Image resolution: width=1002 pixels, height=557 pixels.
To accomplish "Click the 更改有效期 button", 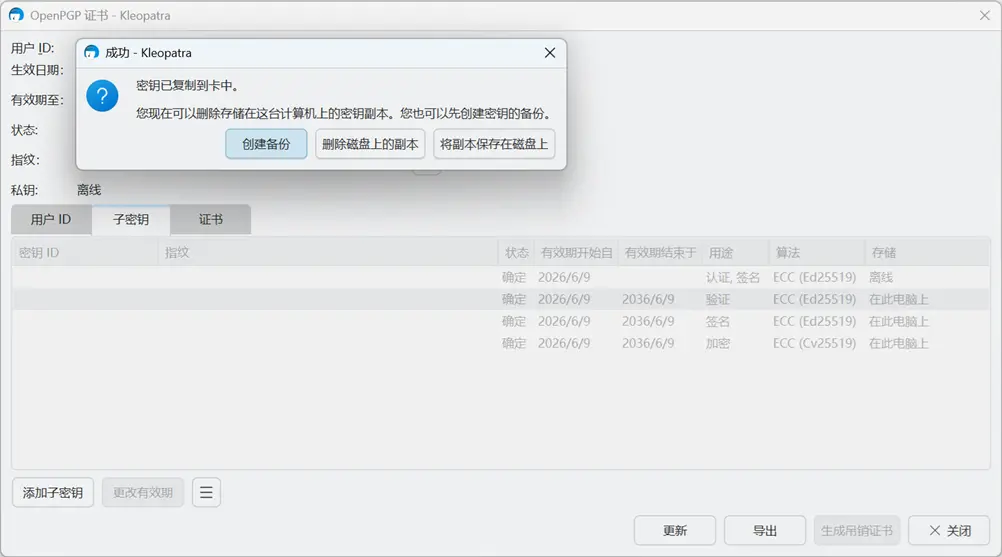I will point(143,492).
